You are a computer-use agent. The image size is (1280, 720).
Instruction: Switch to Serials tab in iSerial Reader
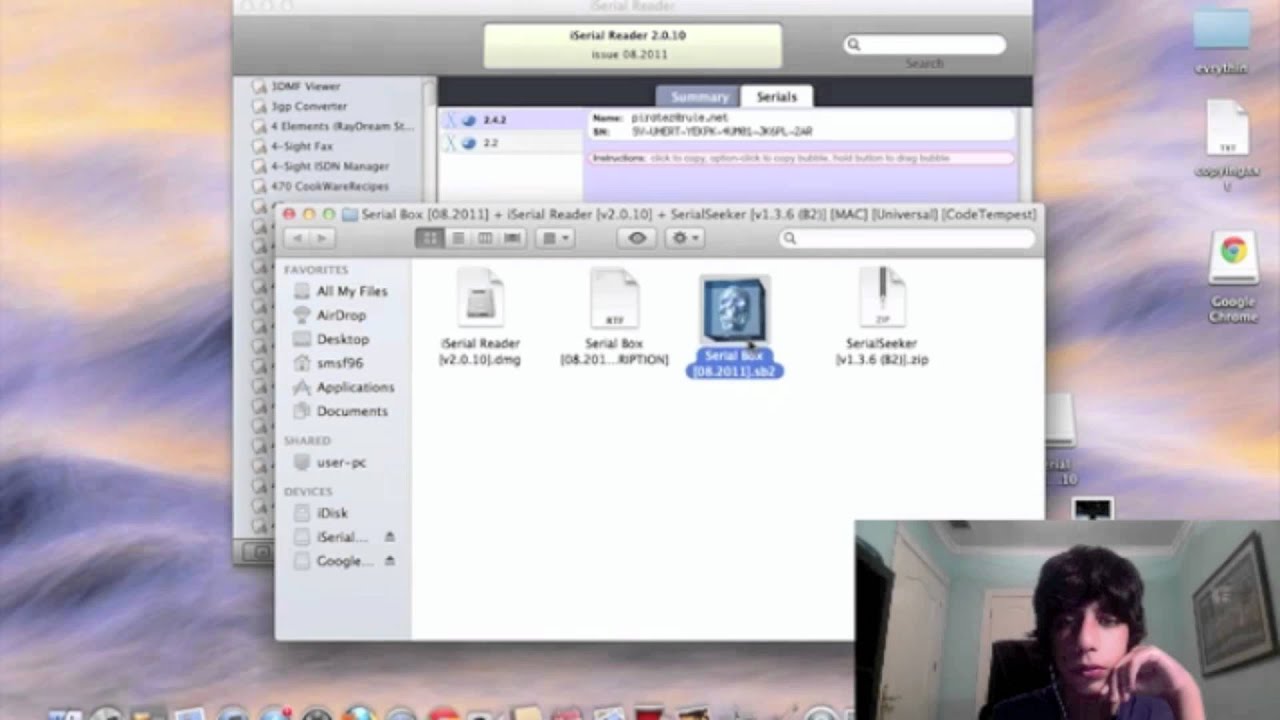point(777,97)
